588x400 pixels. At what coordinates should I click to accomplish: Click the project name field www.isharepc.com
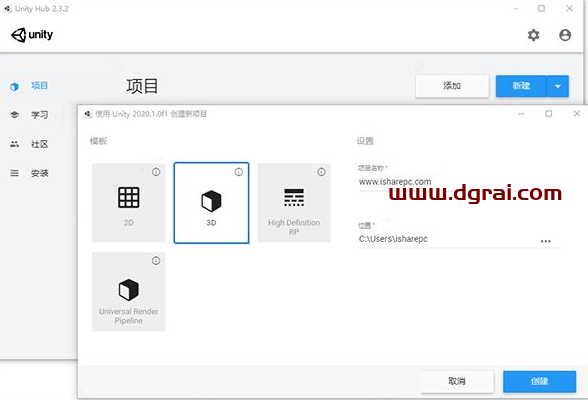(x=458, y=182)
